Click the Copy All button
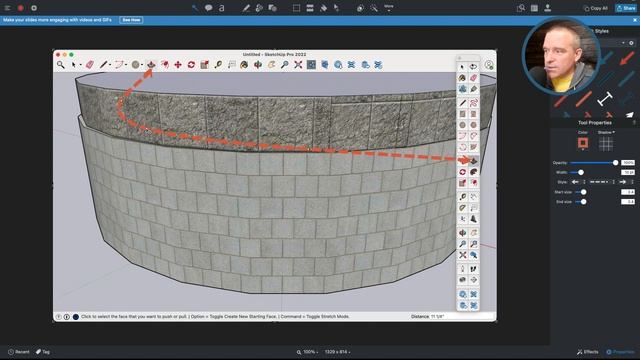Viewport: 640px width, 360px height. coord(596,8)
